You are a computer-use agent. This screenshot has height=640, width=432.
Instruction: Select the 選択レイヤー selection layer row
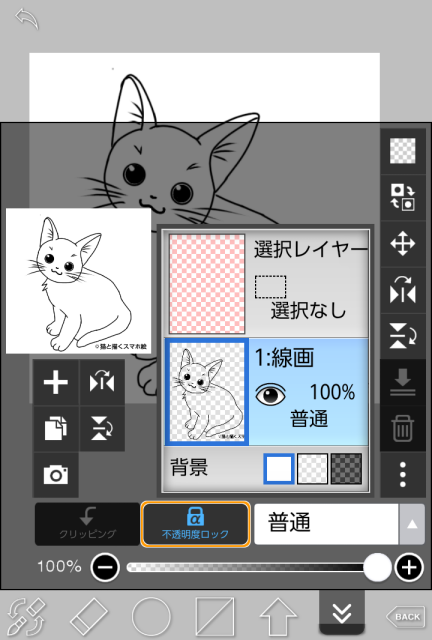tap(267, 284)
